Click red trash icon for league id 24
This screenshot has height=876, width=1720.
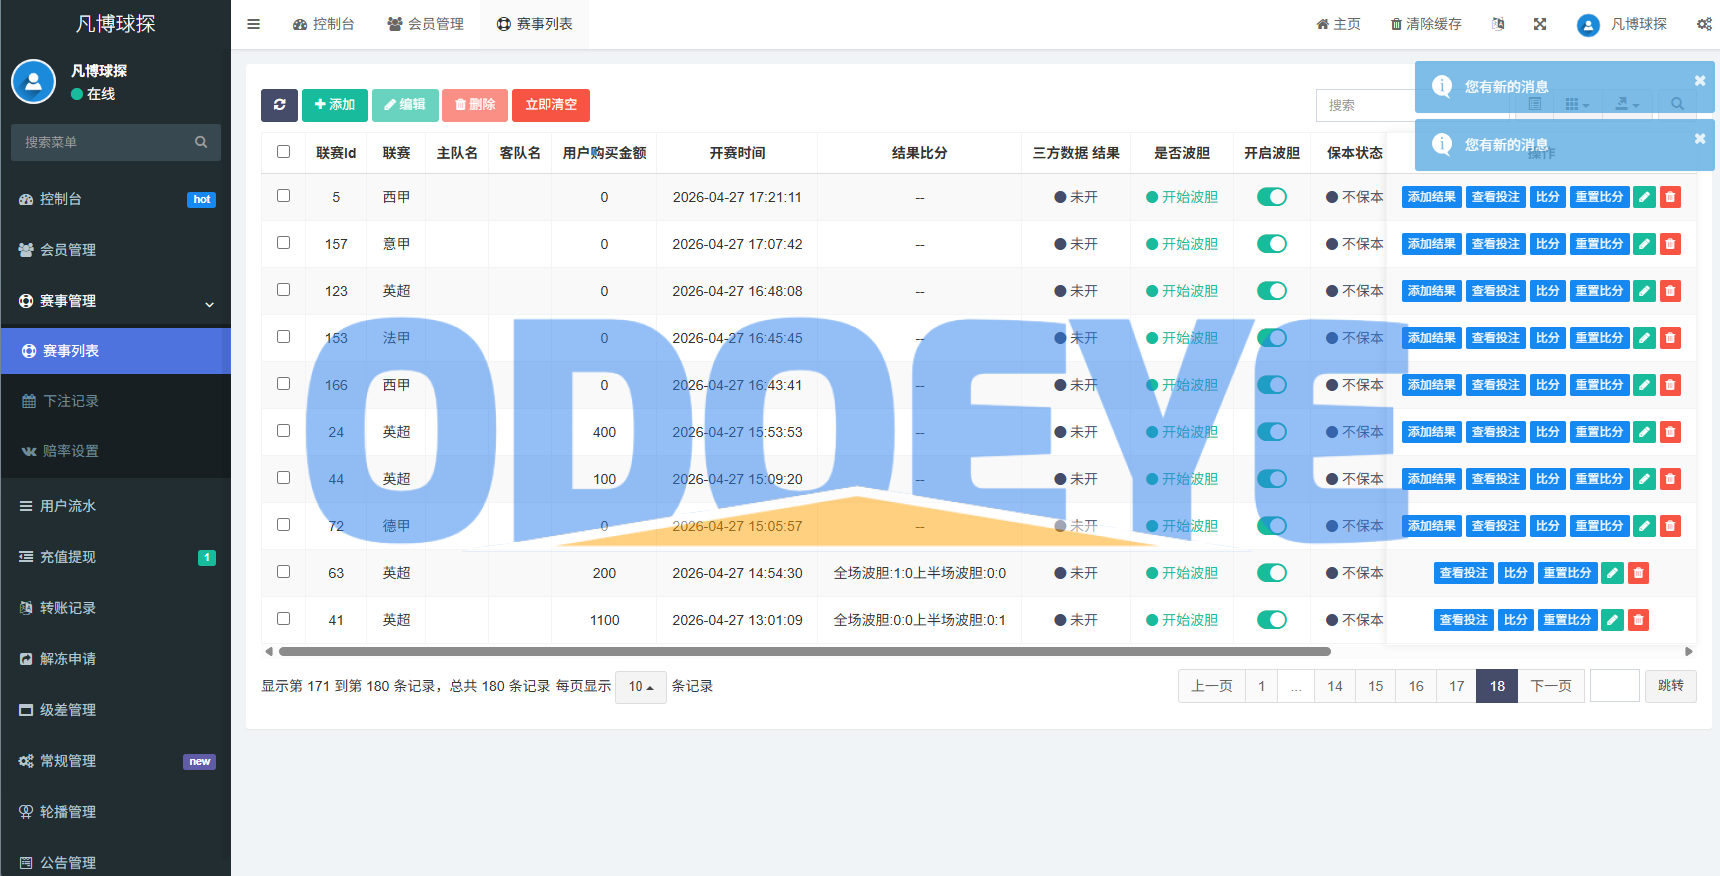click(1670, 432)
